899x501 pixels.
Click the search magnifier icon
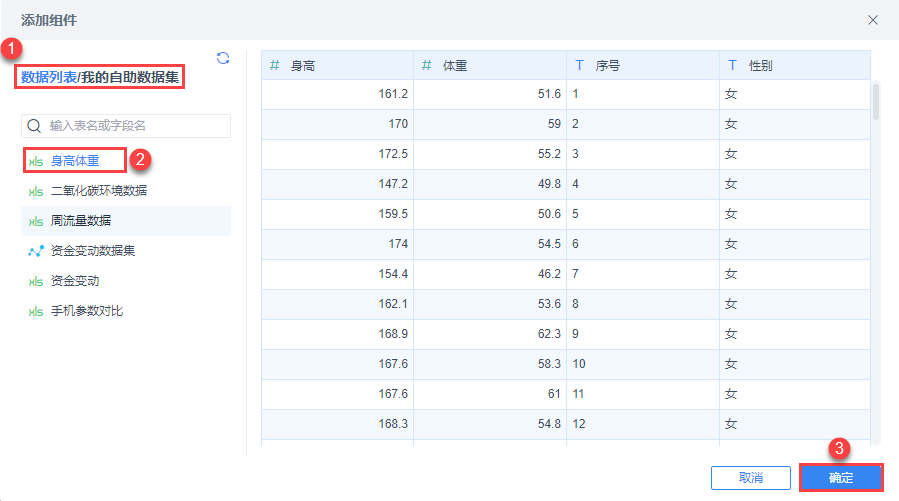34,126
